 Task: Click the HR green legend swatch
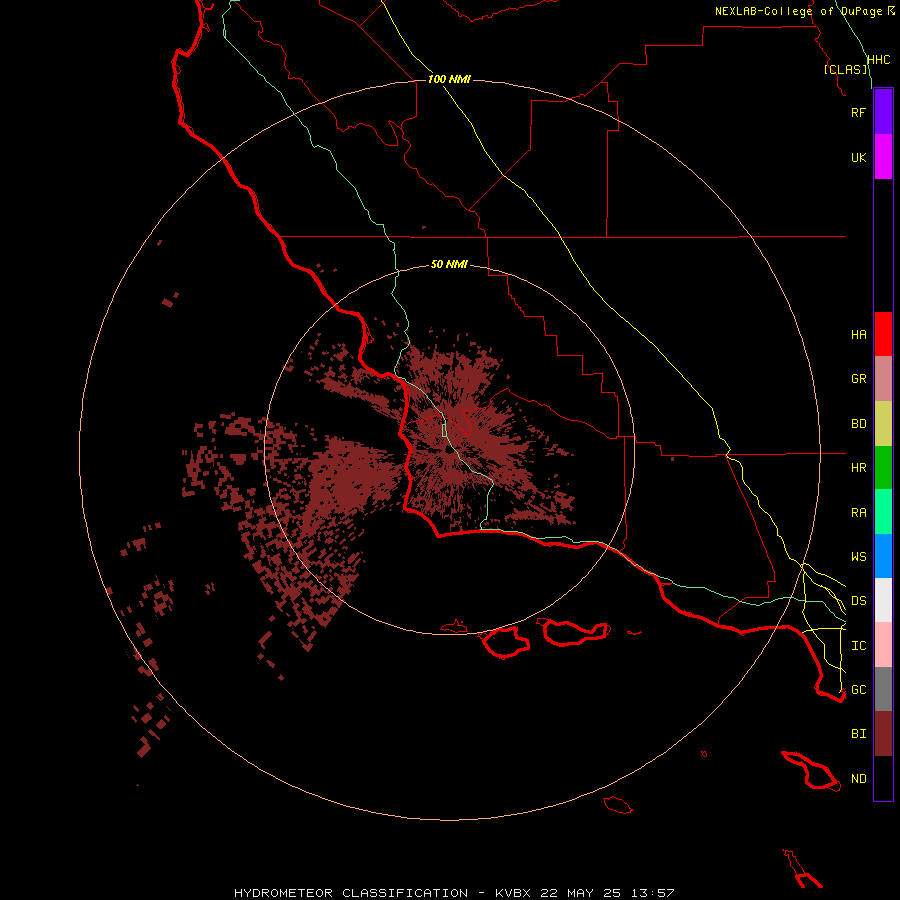pyautogui.click(x=883, y=468)
